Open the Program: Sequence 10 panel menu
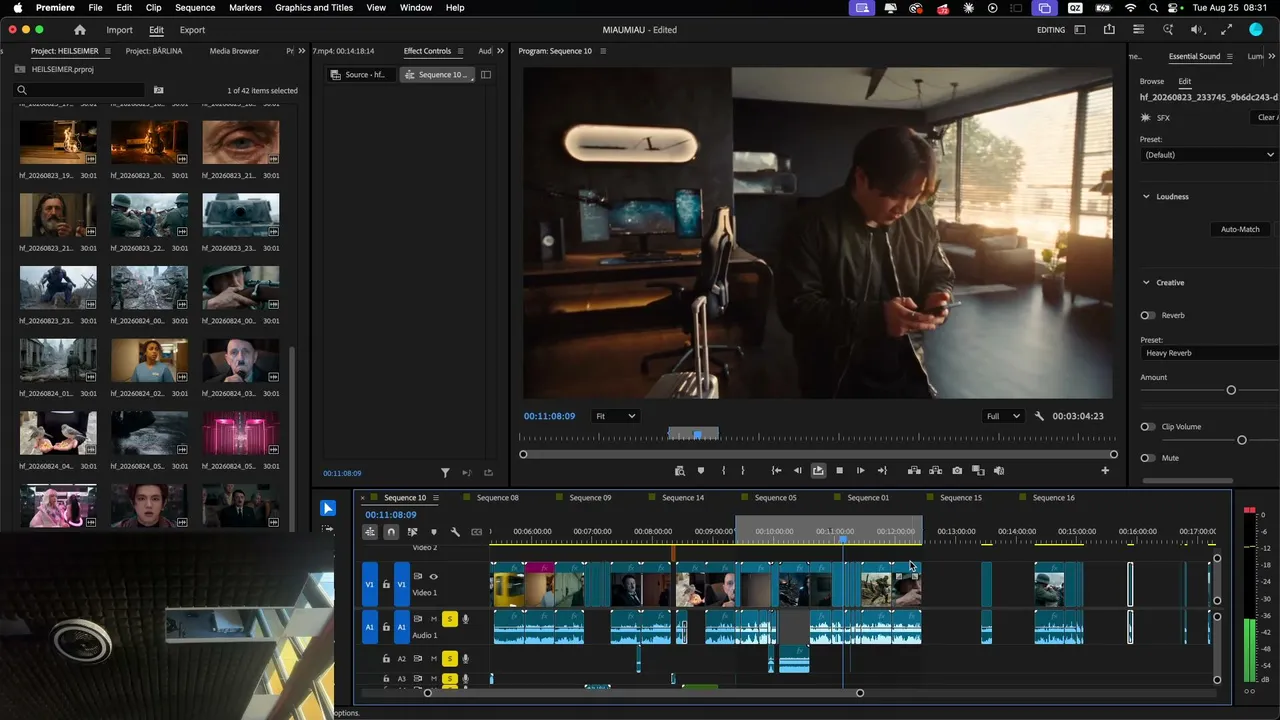The width and height of the screenshot is (1280, 720). [x=603, y=51]
